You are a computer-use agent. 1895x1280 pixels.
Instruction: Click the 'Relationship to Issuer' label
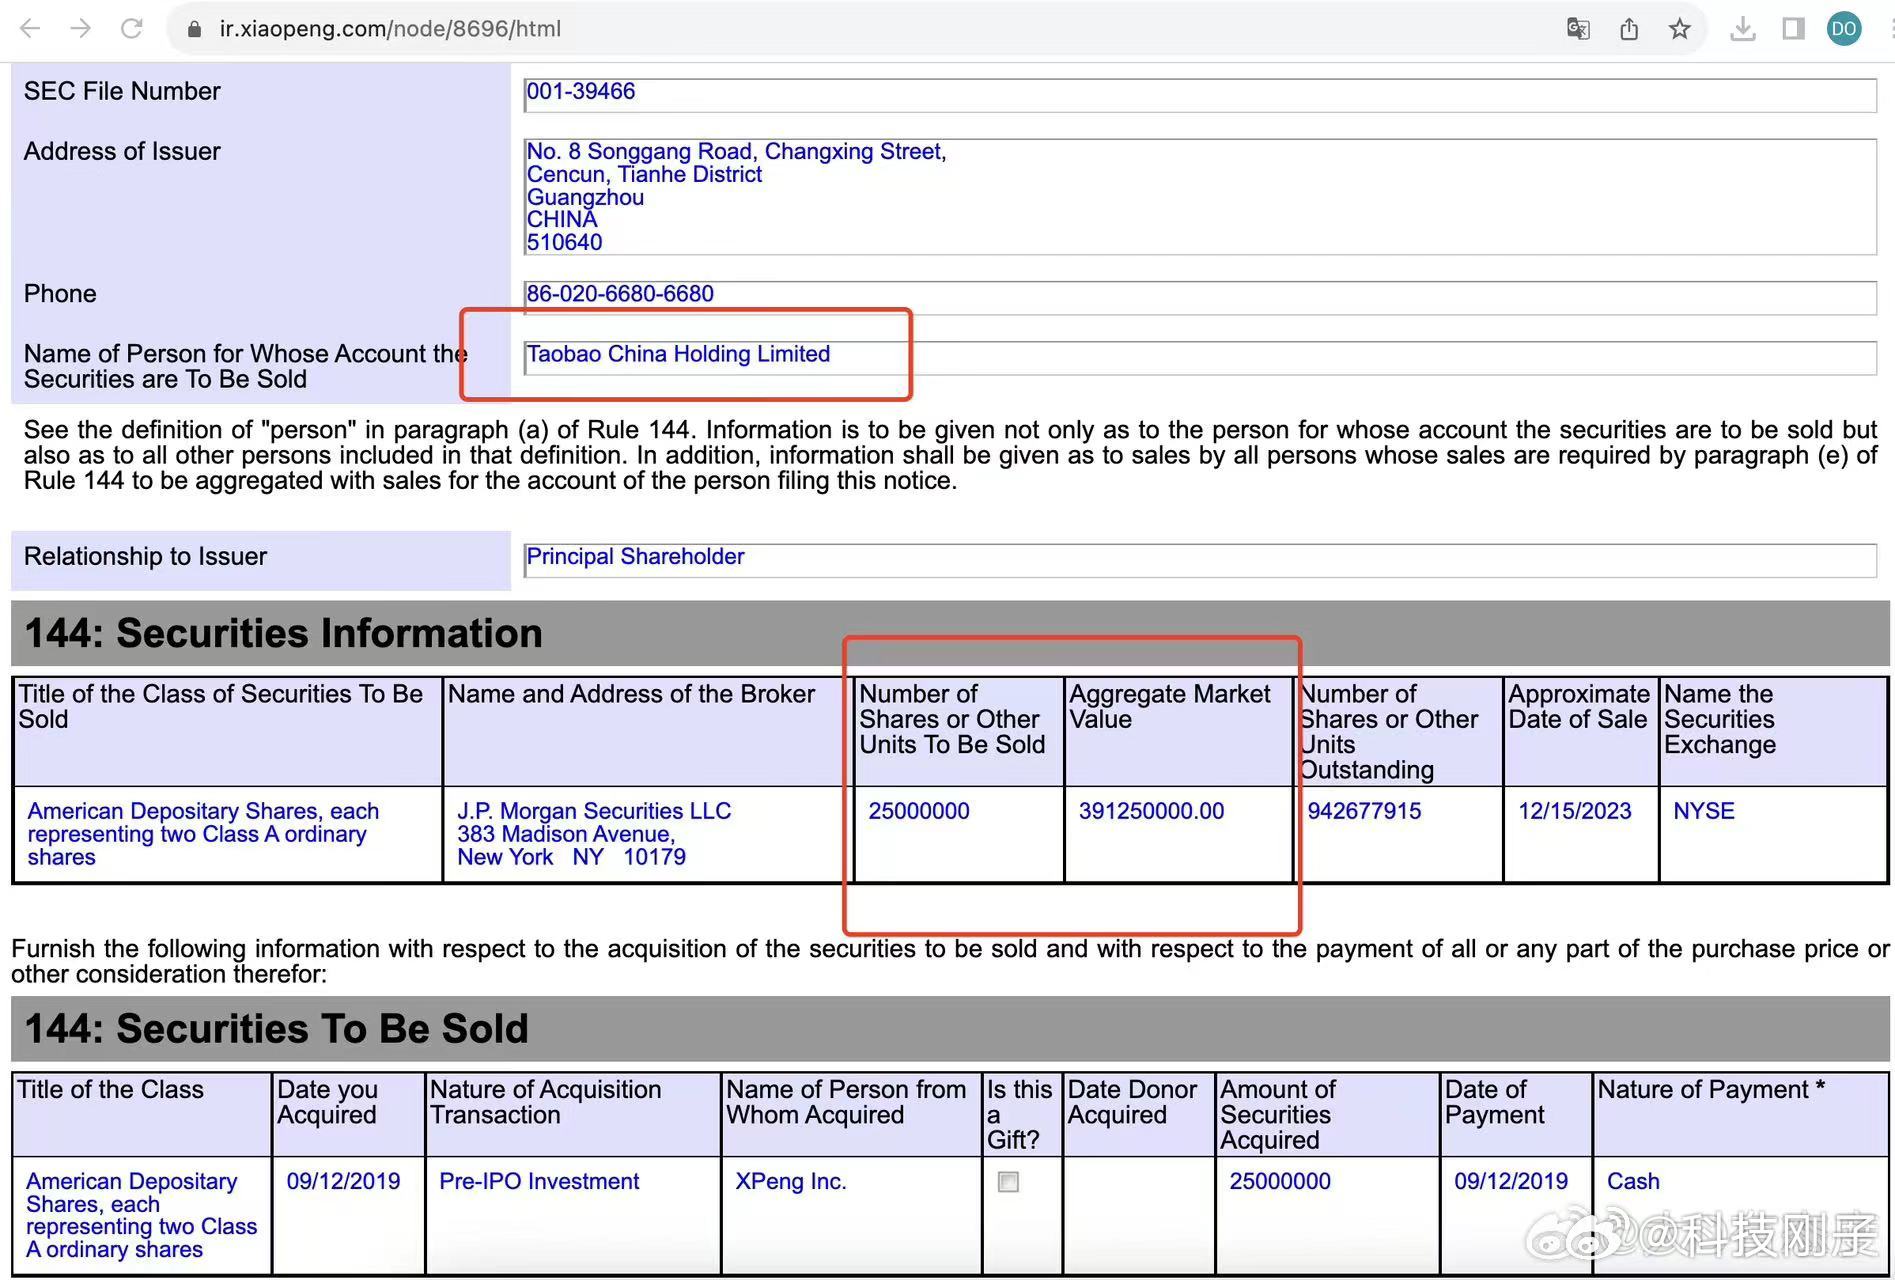pyautogui.click(x=145, y=556)
